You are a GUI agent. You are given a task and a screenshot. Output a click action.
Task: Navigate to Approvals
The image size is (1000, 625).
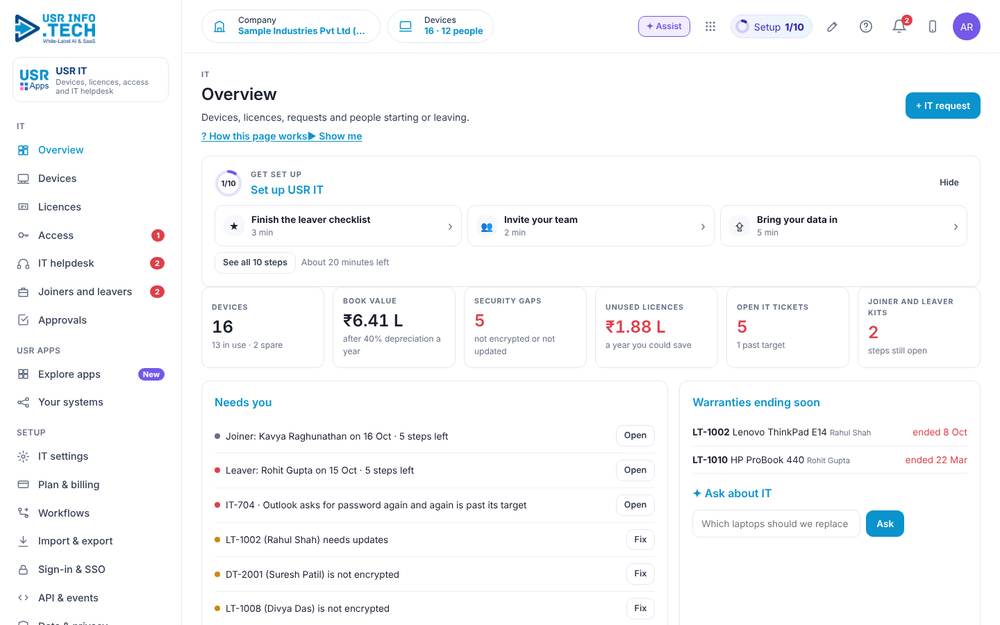click(91, 320)
